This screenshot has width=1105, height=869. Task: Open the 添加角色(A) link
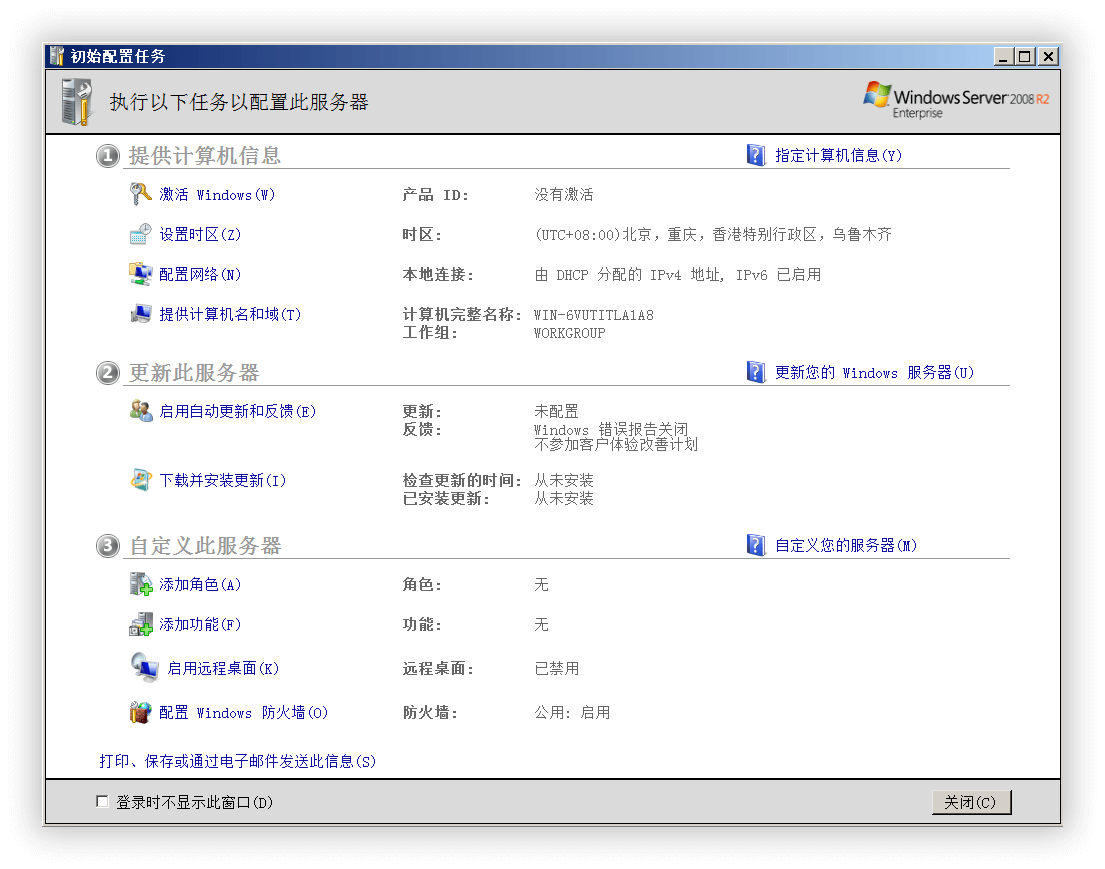pos(200,585)
